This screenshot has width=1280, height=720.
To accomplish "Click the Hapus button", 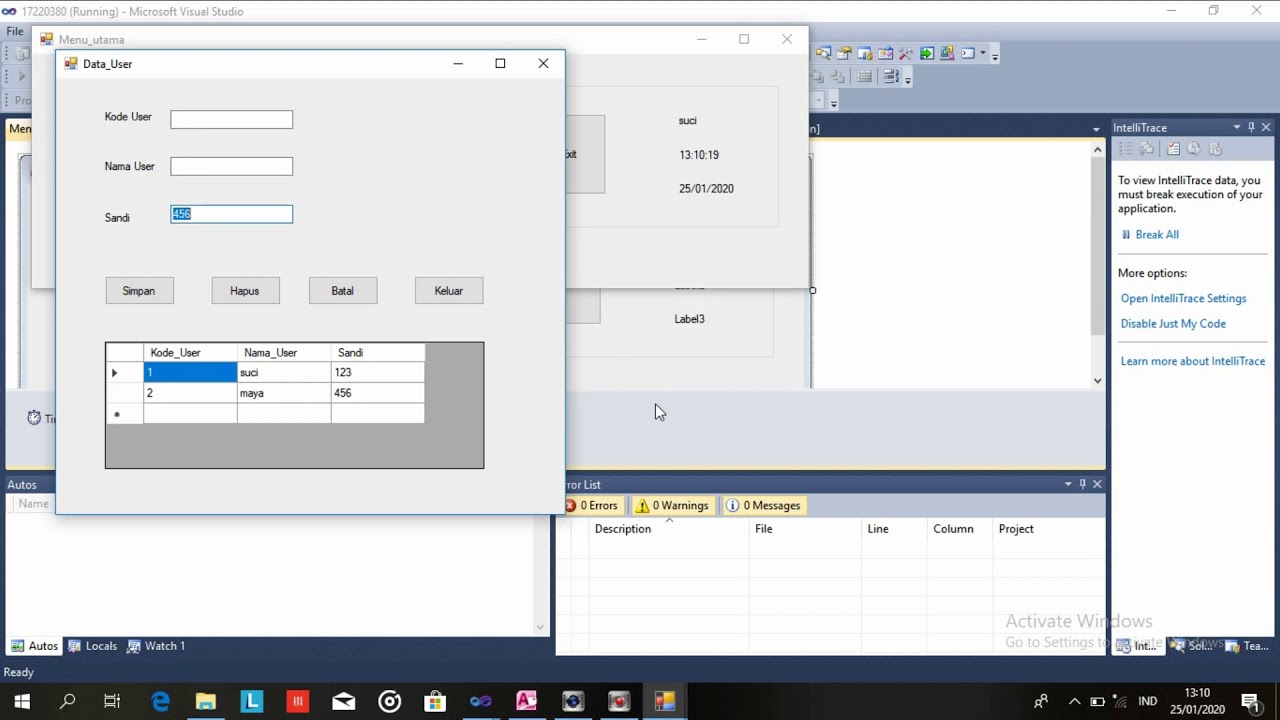I will point(245,291).
